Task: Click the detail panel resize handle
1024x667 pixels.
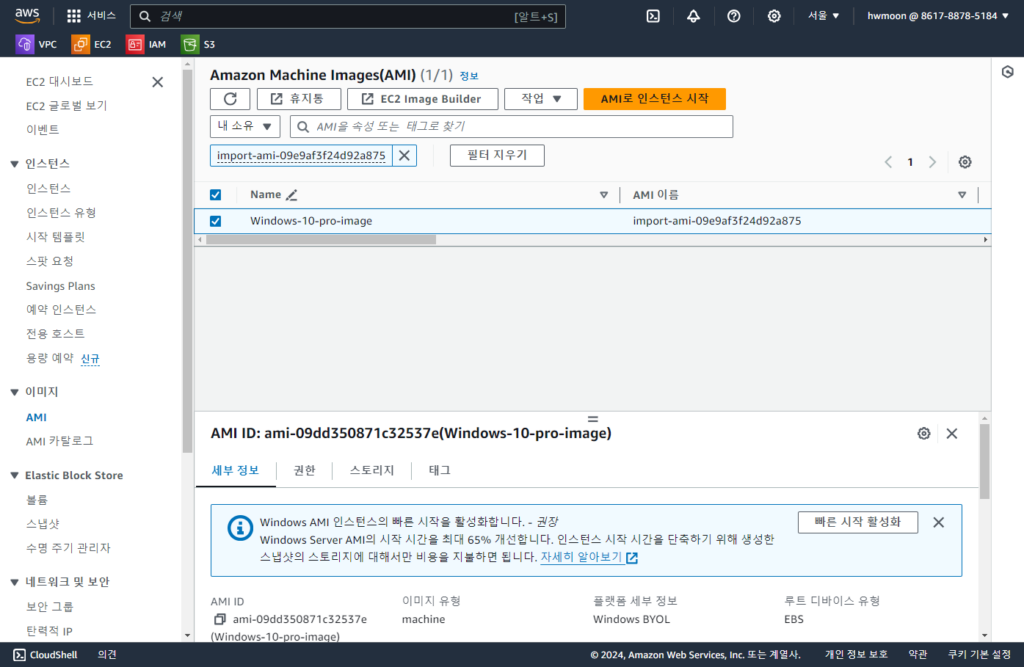Action: point(593,419)
